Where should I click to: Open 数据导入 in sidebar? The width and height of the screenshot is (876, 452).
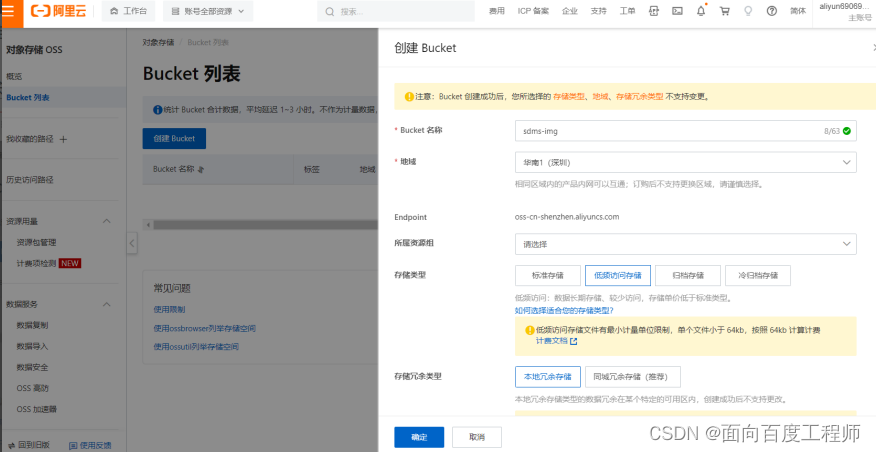point(32,346)
